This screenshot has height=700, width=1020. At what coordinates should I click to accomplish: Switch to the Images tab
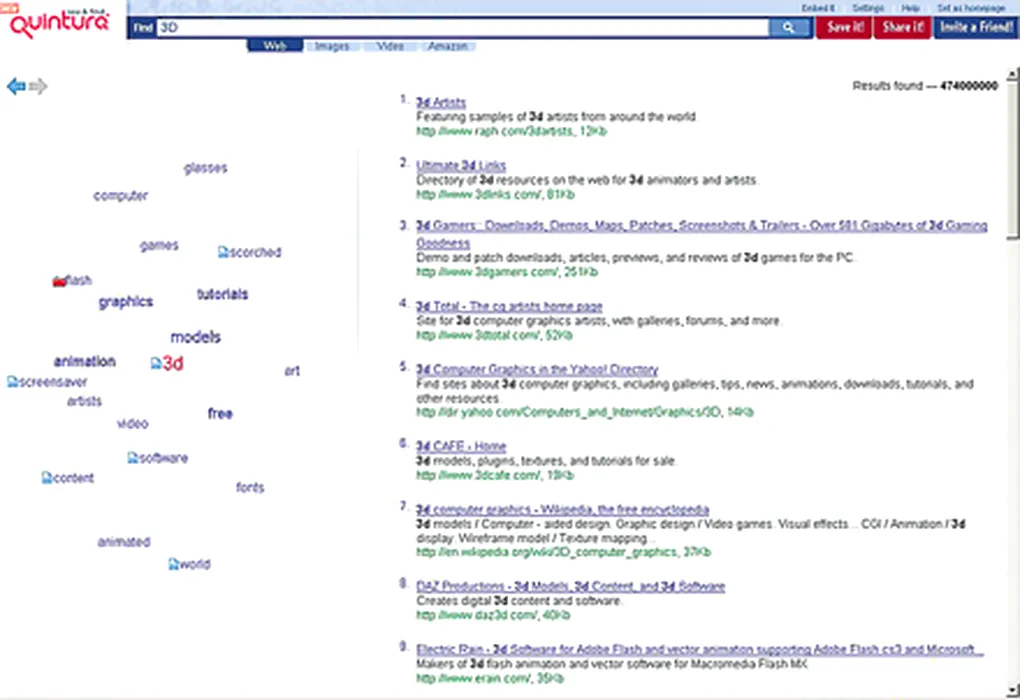[x=332, y=46]
